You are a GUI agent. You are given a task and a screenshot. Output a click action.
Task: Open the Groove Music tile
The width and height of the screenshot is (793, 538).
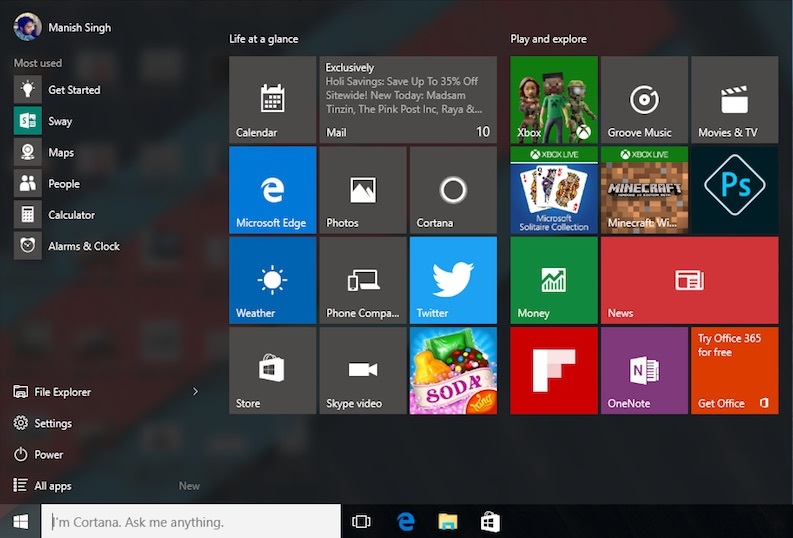pos(644,100)
